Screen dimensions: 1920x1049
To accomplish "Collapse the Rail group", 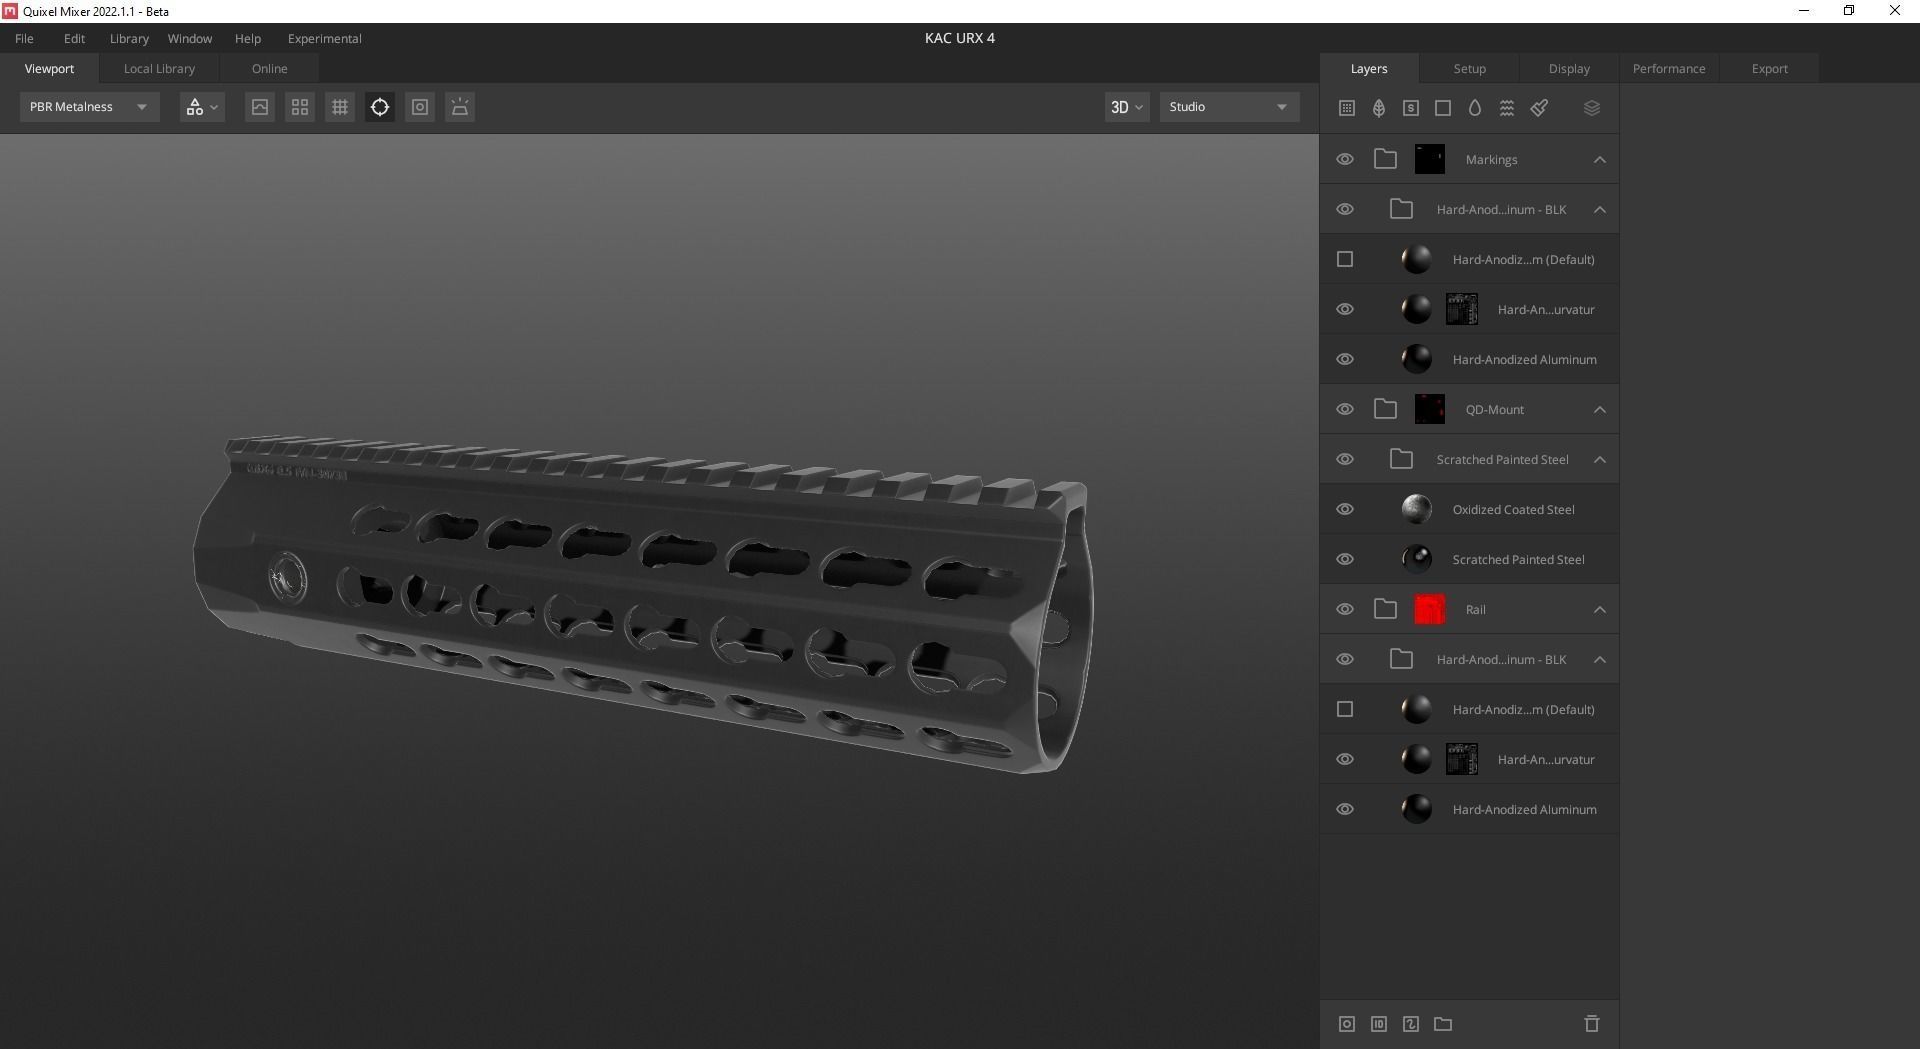I will [1600, 610].
